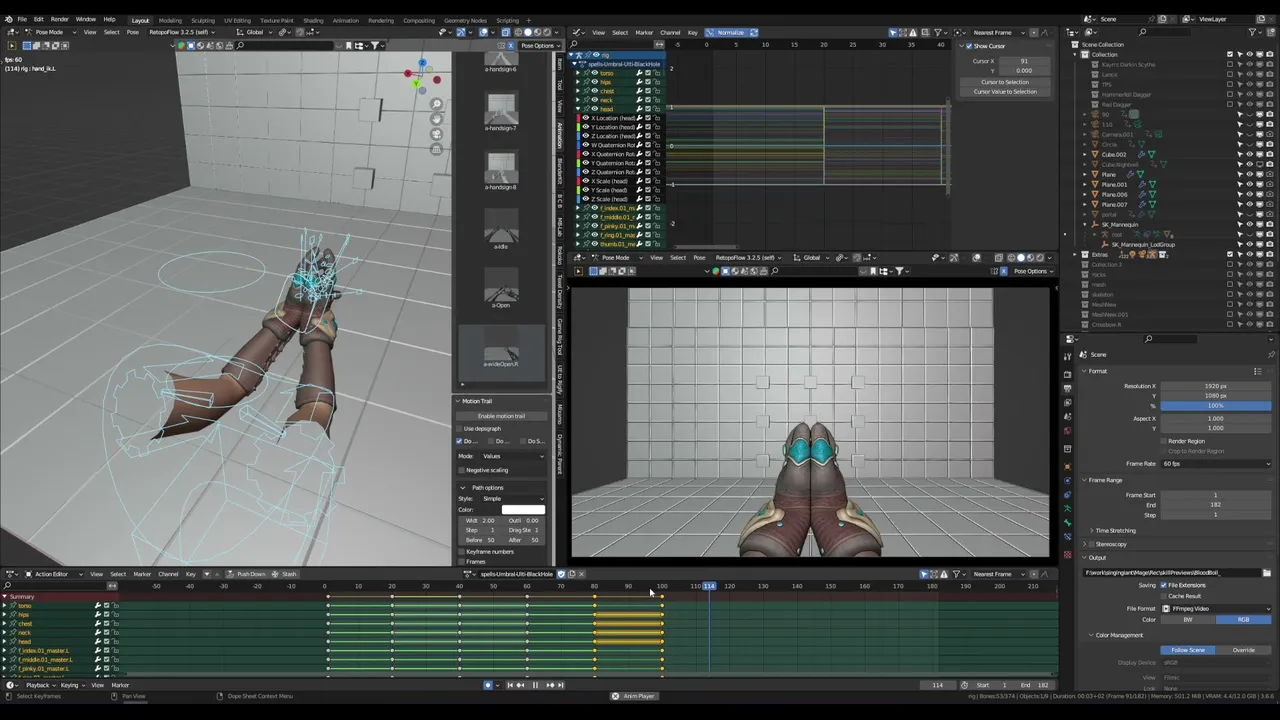
Task: Click the Stash button
Action: click(x=285, y=574)
